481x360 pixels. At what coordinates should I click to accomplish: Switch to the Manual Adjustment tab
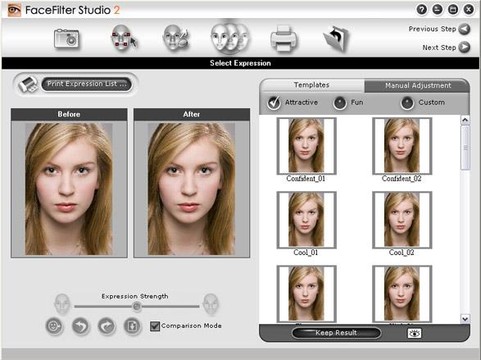pyautogui.click(x=417, y=86)
